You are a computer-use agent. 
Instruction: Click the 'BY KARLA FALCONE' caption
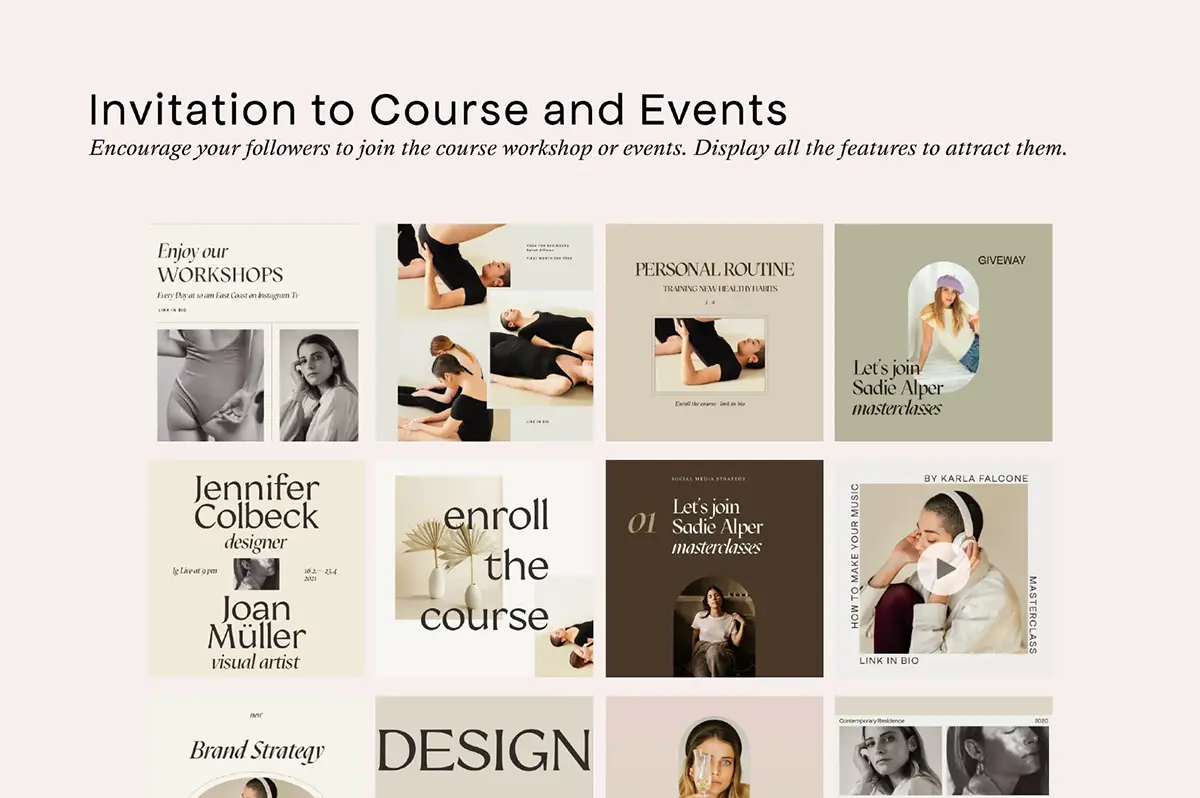[976, 478]
